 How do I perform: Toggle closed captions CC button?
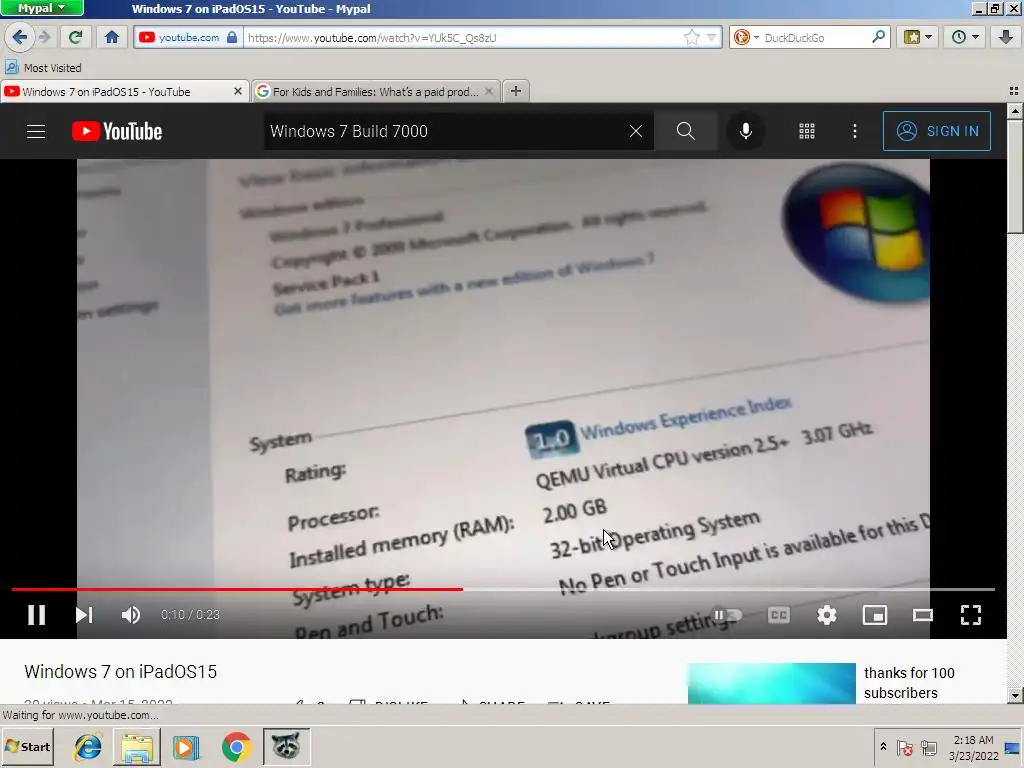(x=778, y=615)
